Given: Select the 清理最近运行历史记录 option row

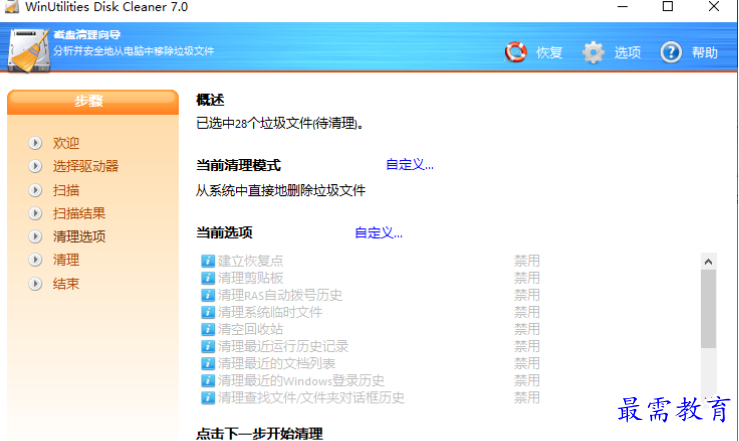Looking at the screenshot, I should point(370,346).
